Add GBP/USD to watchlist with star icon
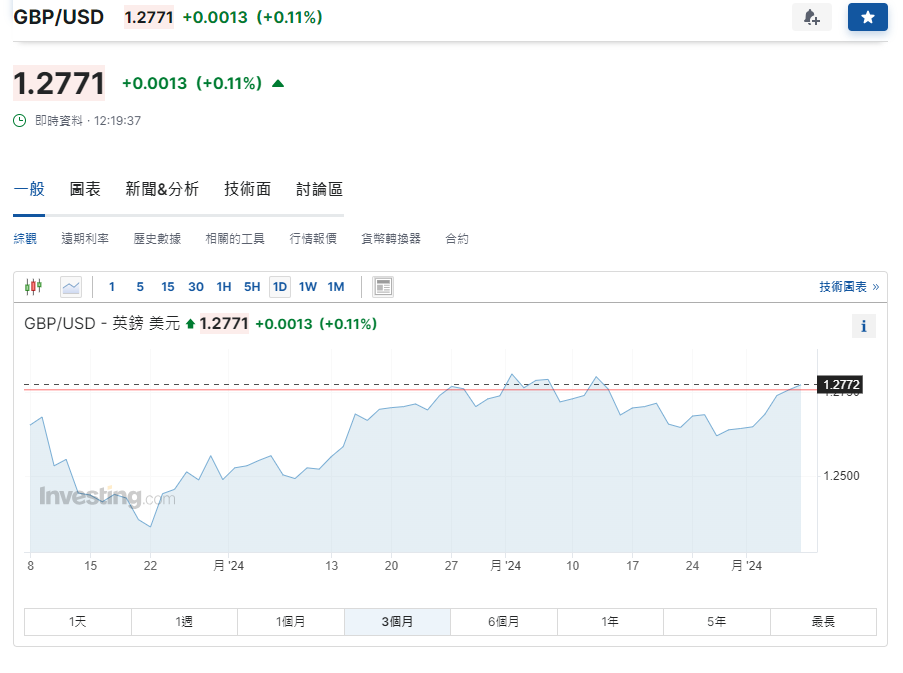Screen dimensions: 903x673 point(867,17)
